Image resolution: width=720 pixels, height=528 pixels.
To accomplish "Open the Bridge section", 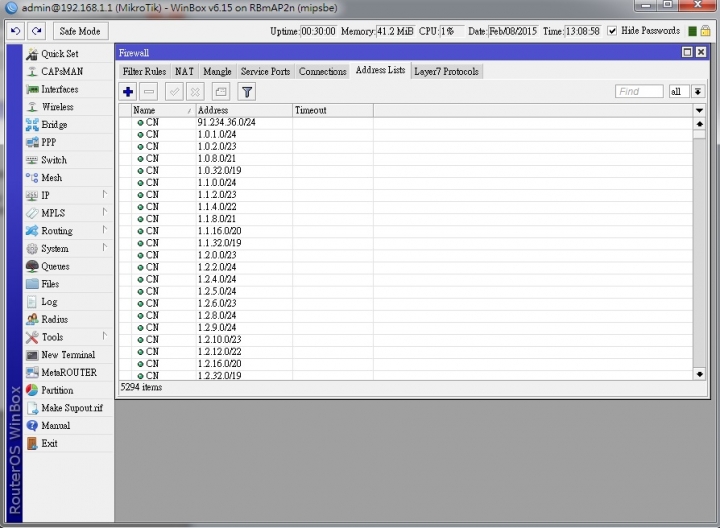I will pyautogui.click(x=68, y=125).
